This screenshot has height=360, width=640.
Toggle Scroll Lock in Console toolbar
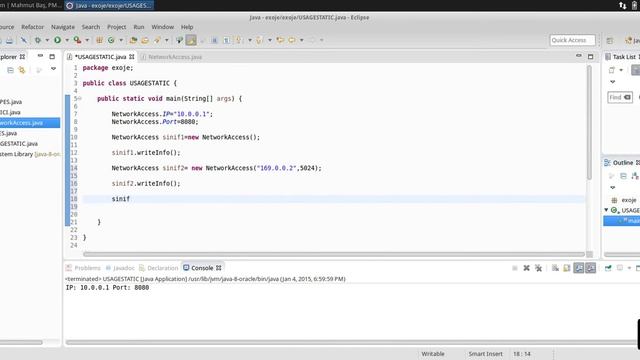pyautogui.click(x=567, y=268)
